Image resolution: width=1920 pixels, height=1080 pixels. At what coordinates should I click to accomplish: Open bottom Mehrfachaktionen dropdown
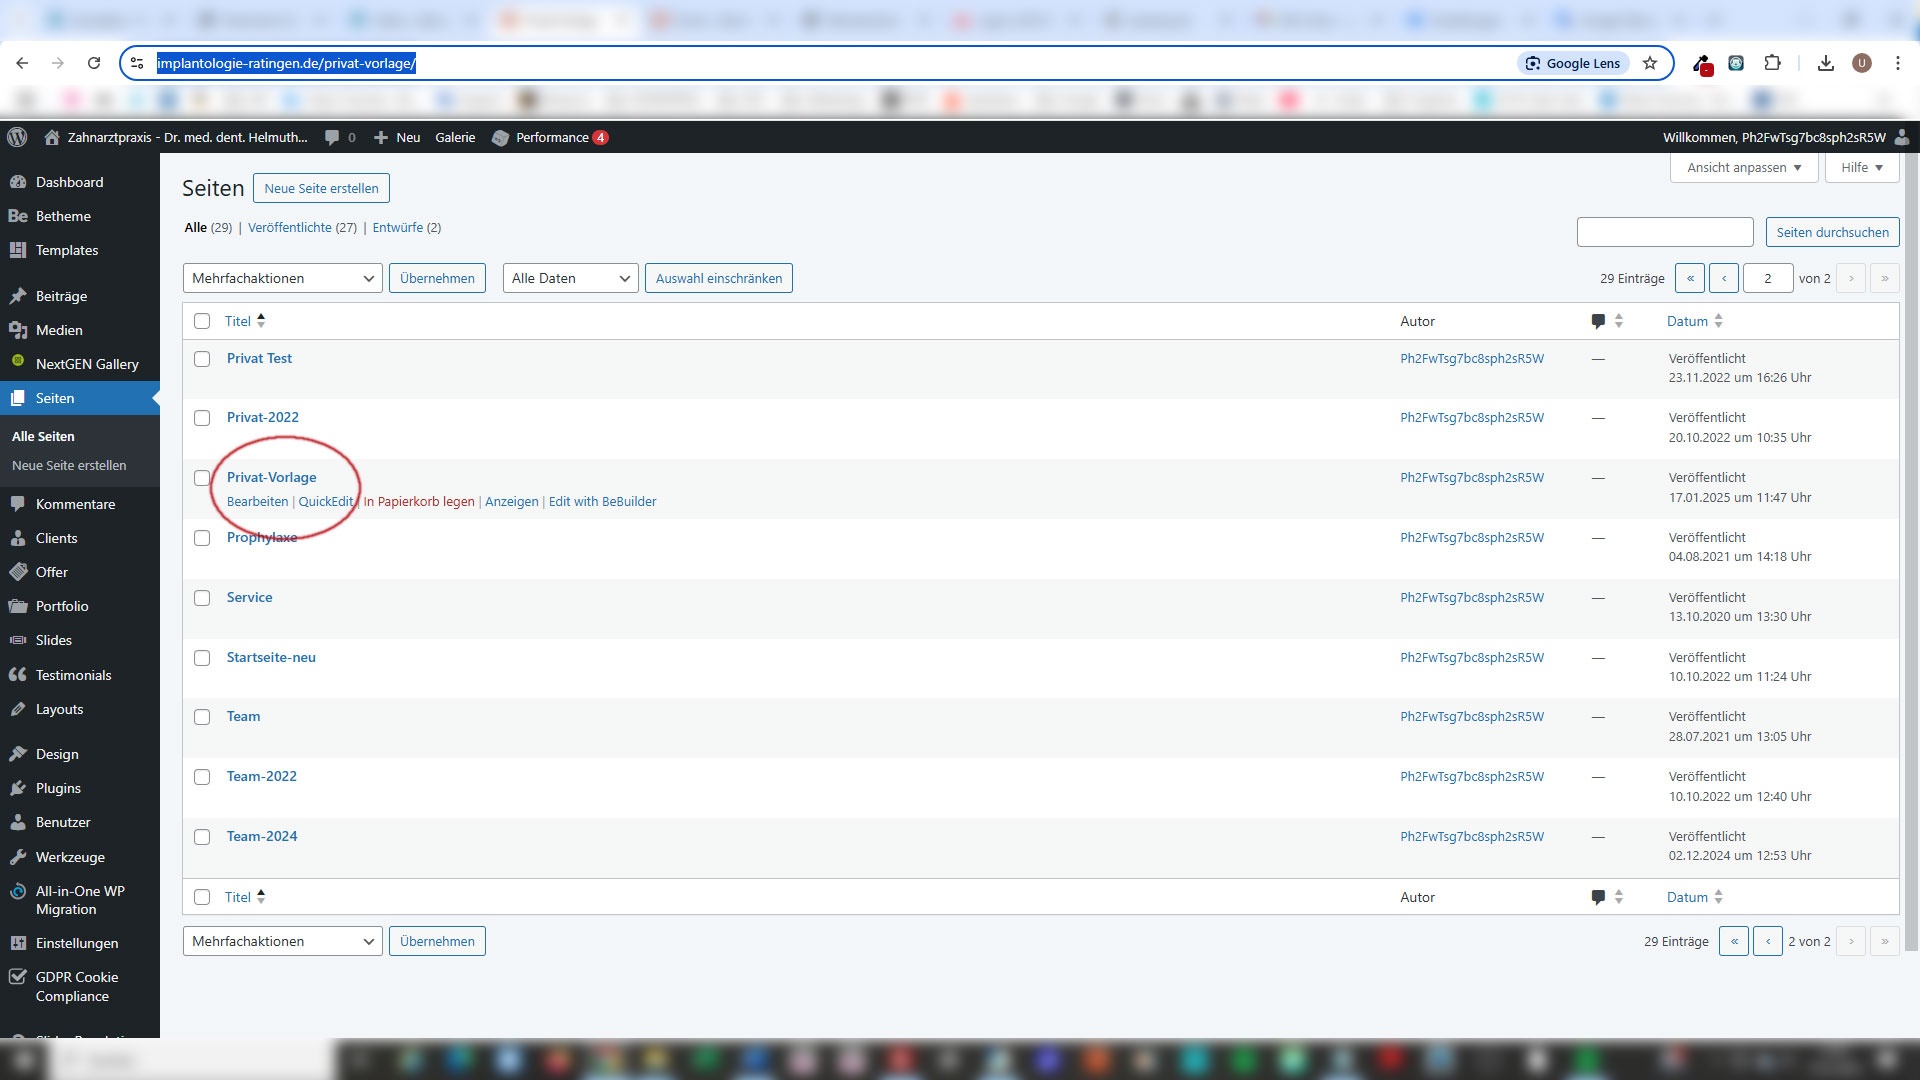[x=283, y=941]
